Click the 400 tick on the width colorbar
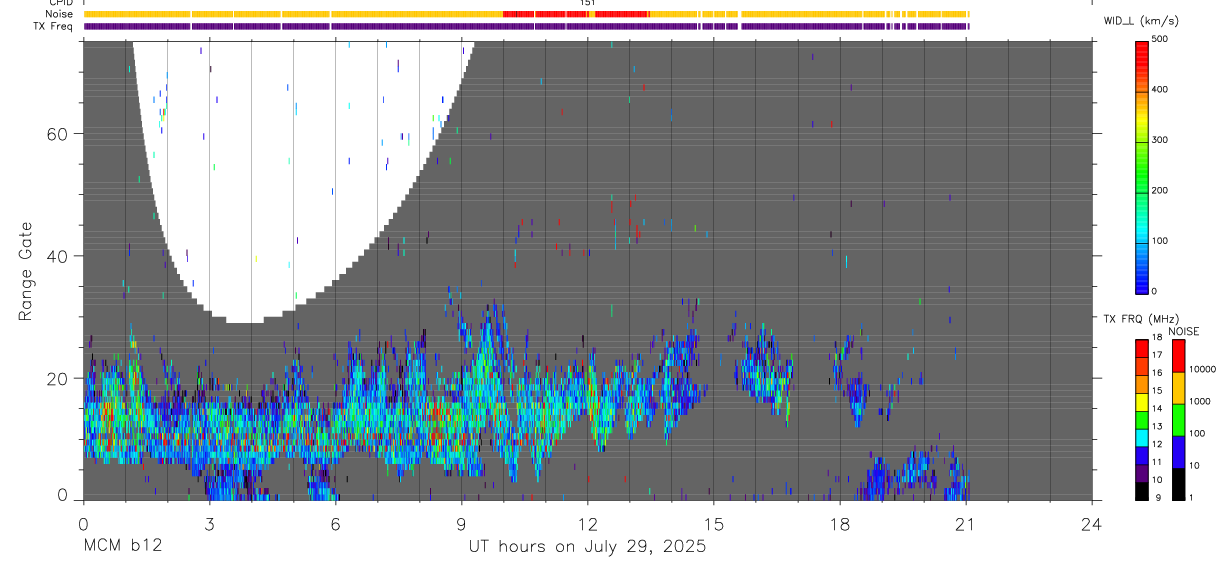Viewport: 1228px width, 567px height. click(x=1160, y=89)
